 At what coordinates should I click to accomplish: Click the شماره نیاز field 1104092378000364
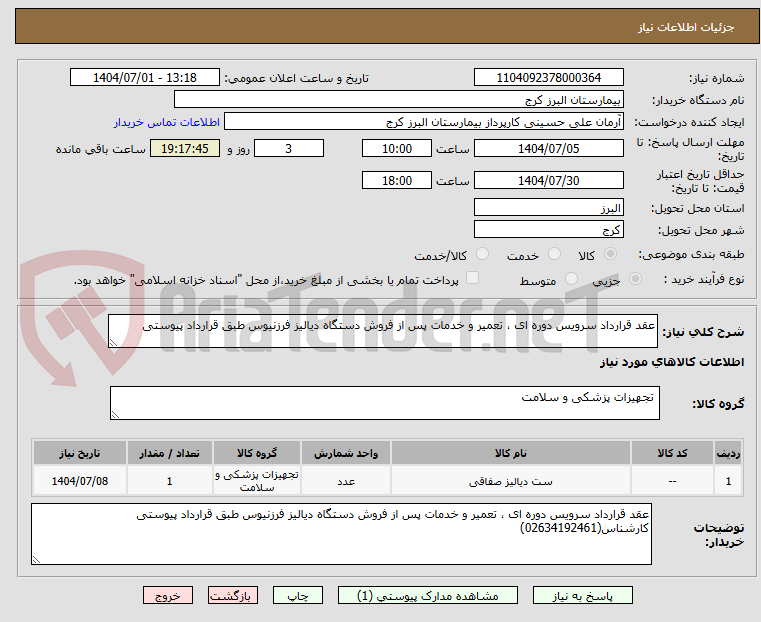click(548, 78)
